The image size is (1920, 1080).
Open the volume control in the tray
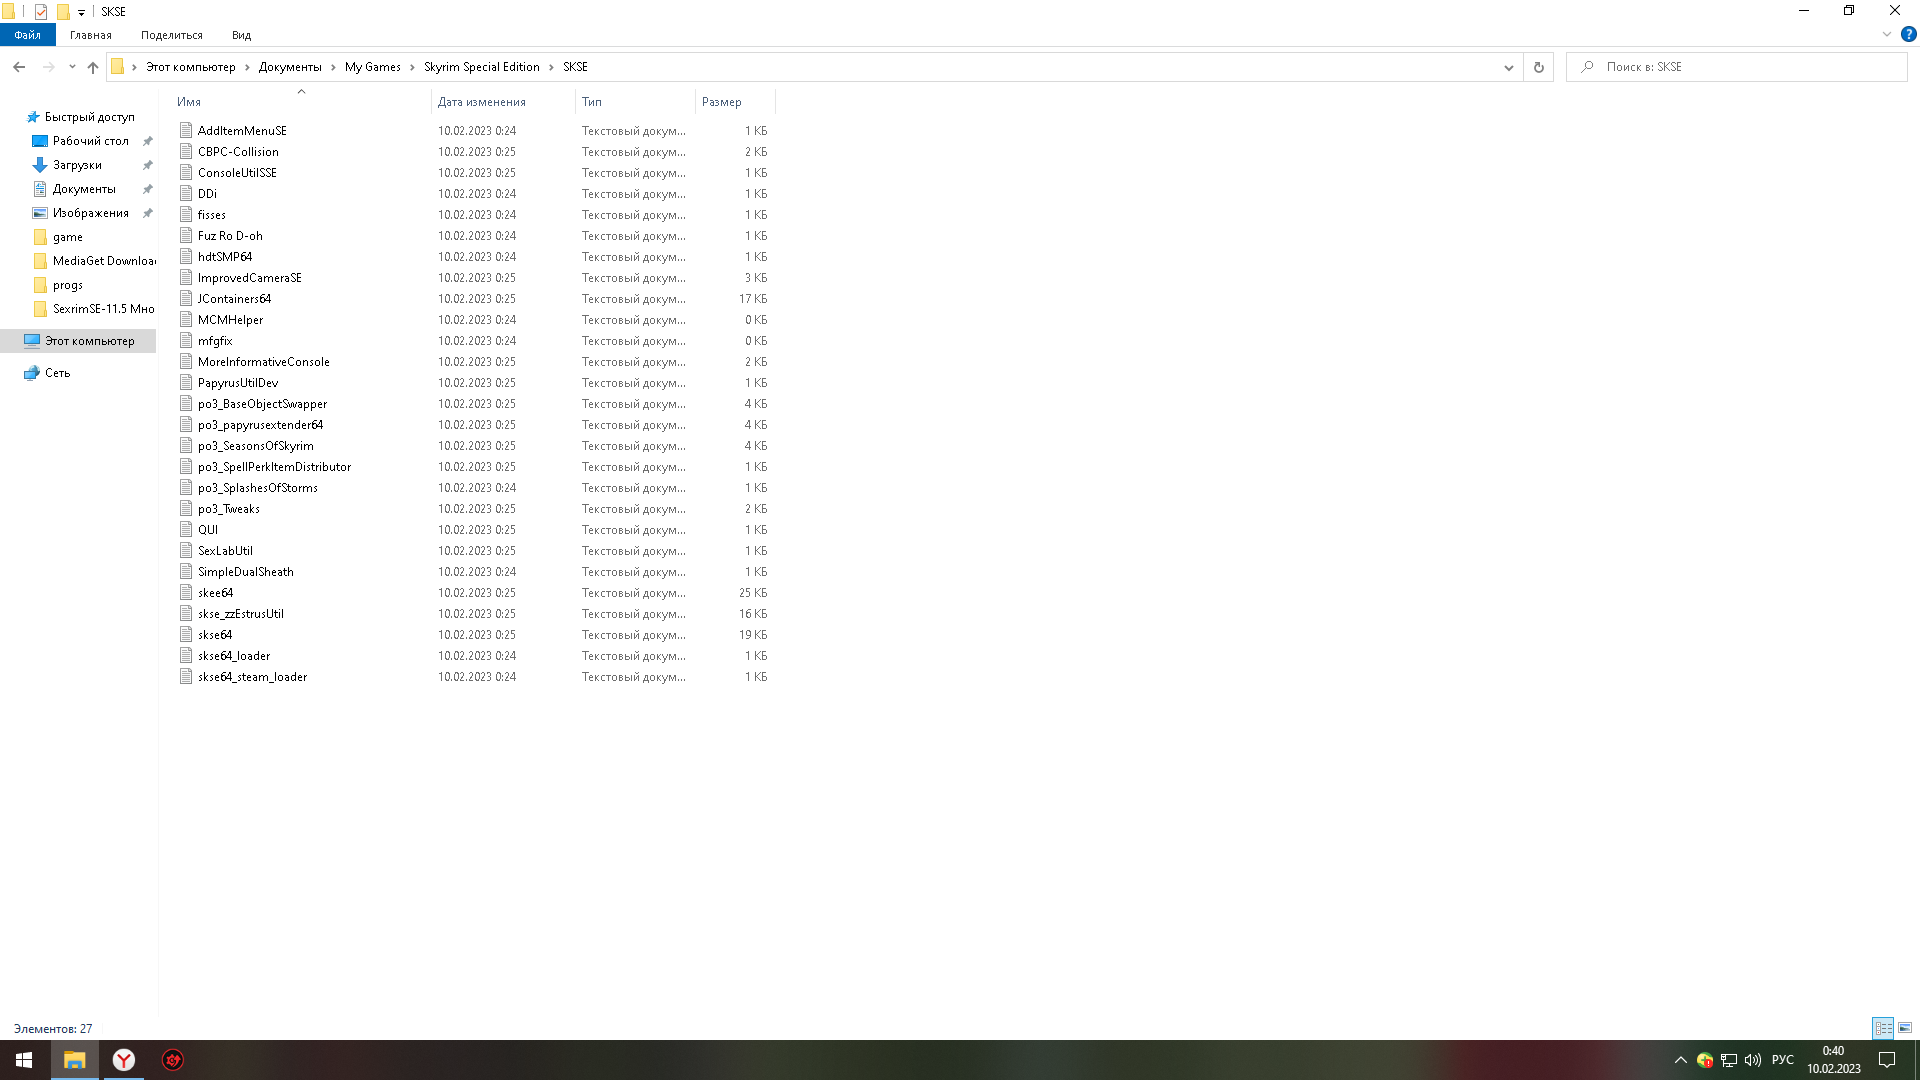1752,1060
